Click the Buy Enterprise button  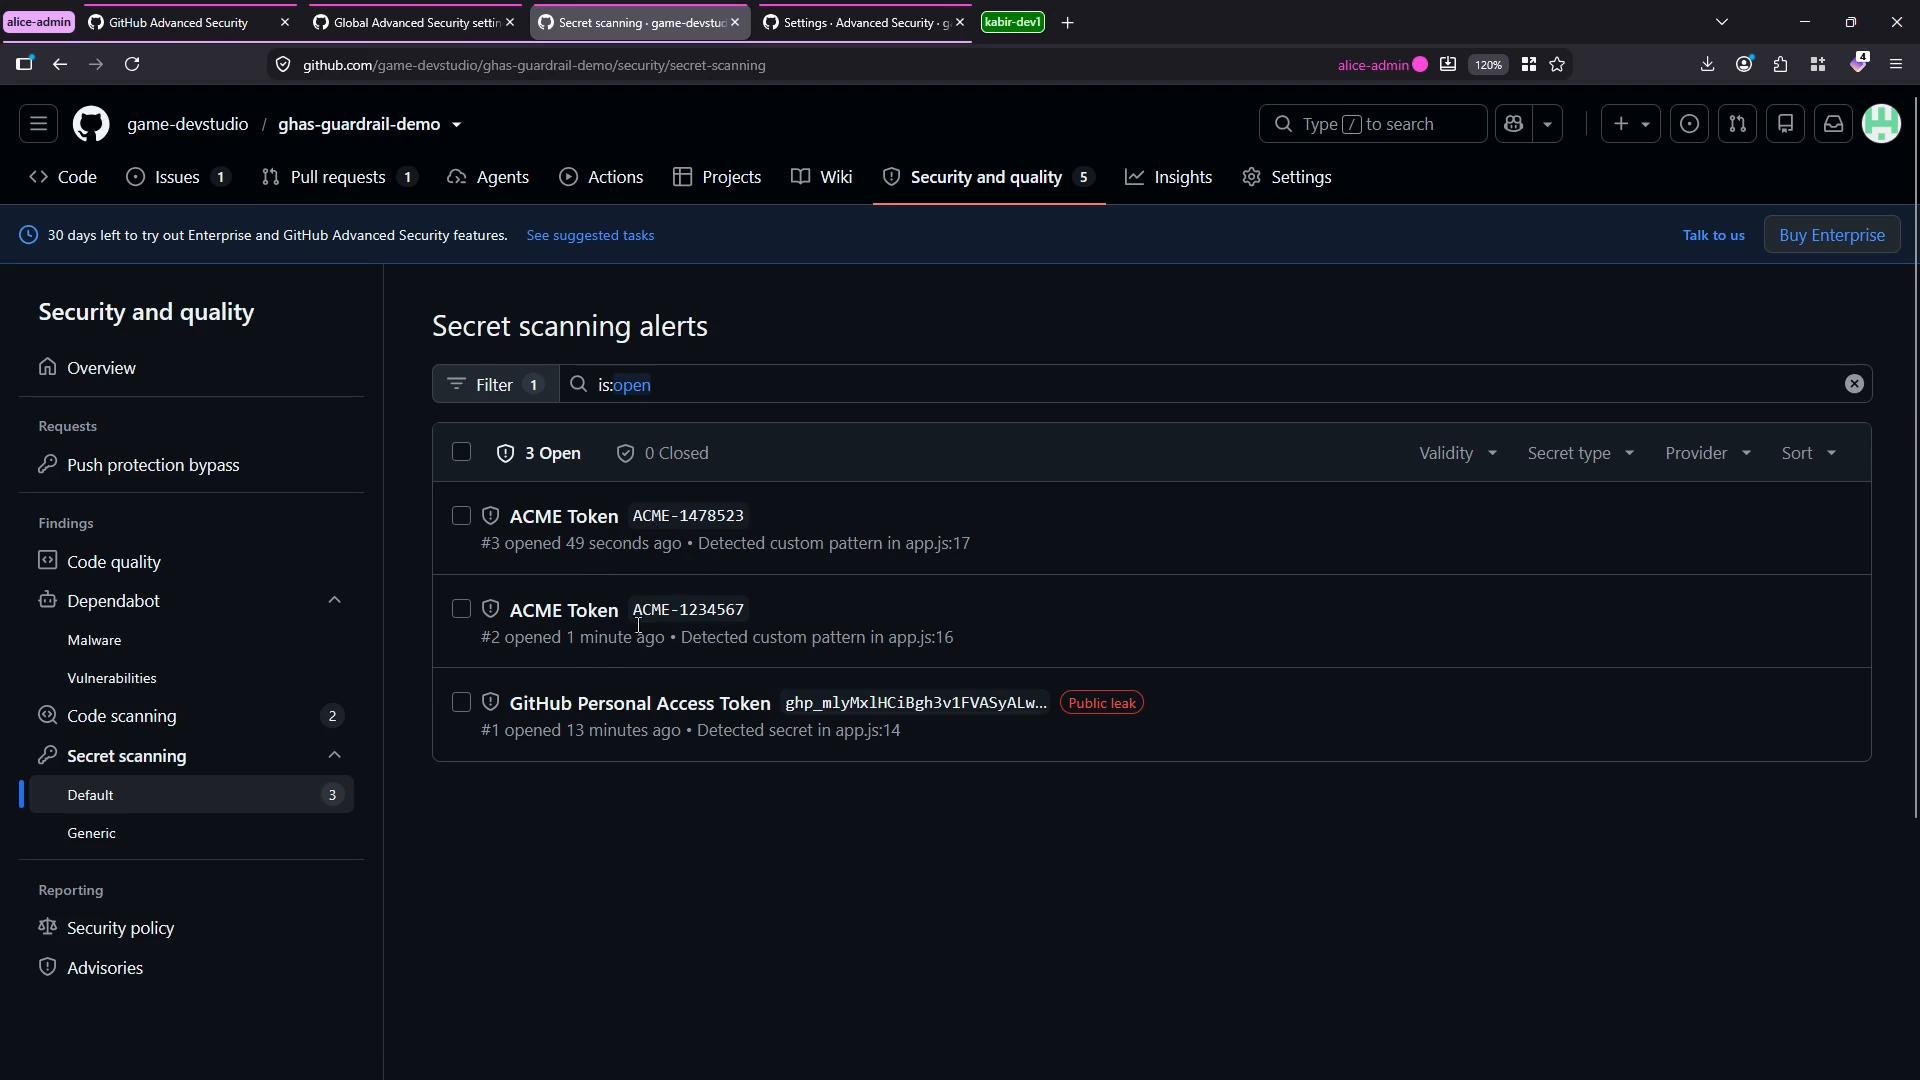coord(1832,235)
